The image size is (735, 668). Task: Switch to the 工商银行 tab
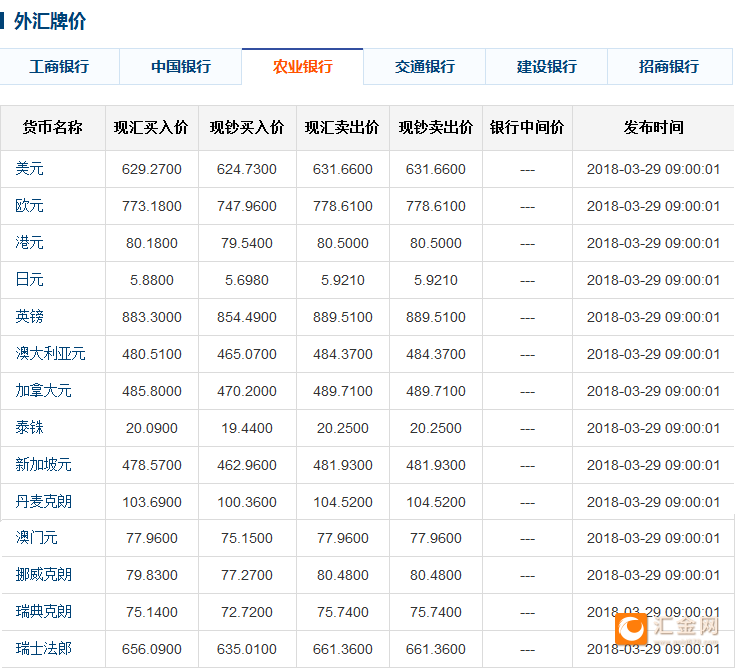coord(59,67)
